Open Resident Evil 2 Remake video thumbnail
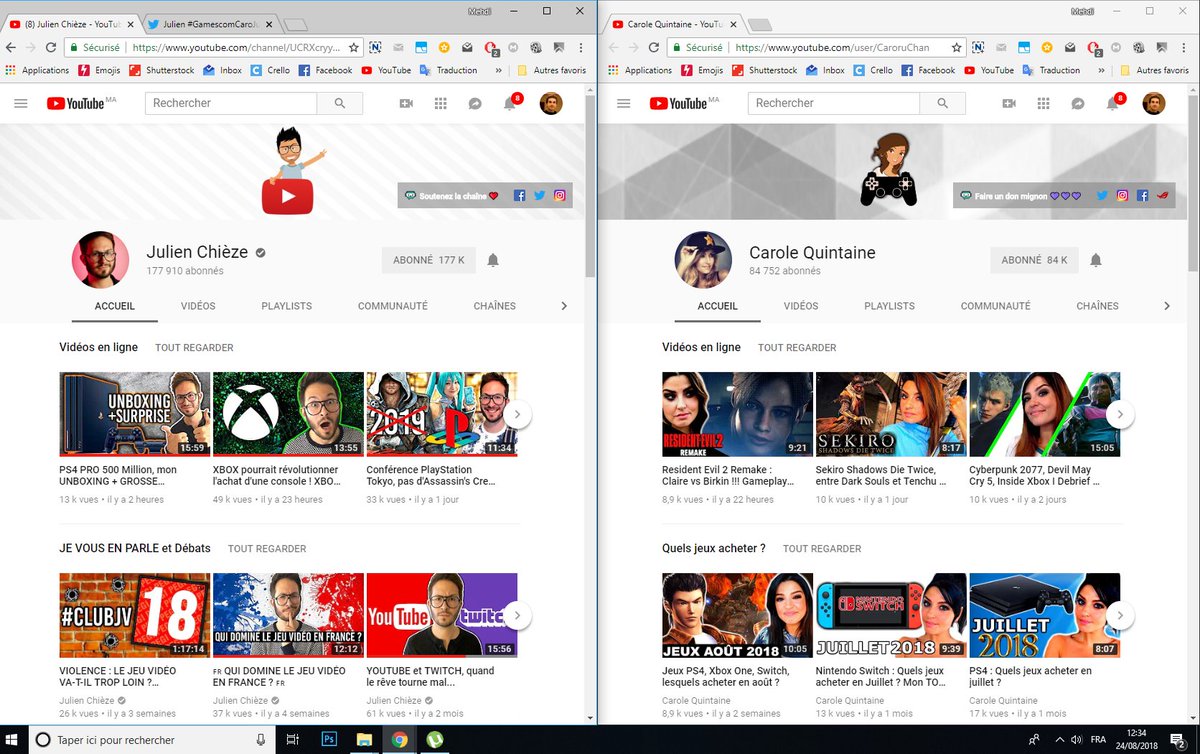Screen dimensions: 1200x754 tap(737, 414)
